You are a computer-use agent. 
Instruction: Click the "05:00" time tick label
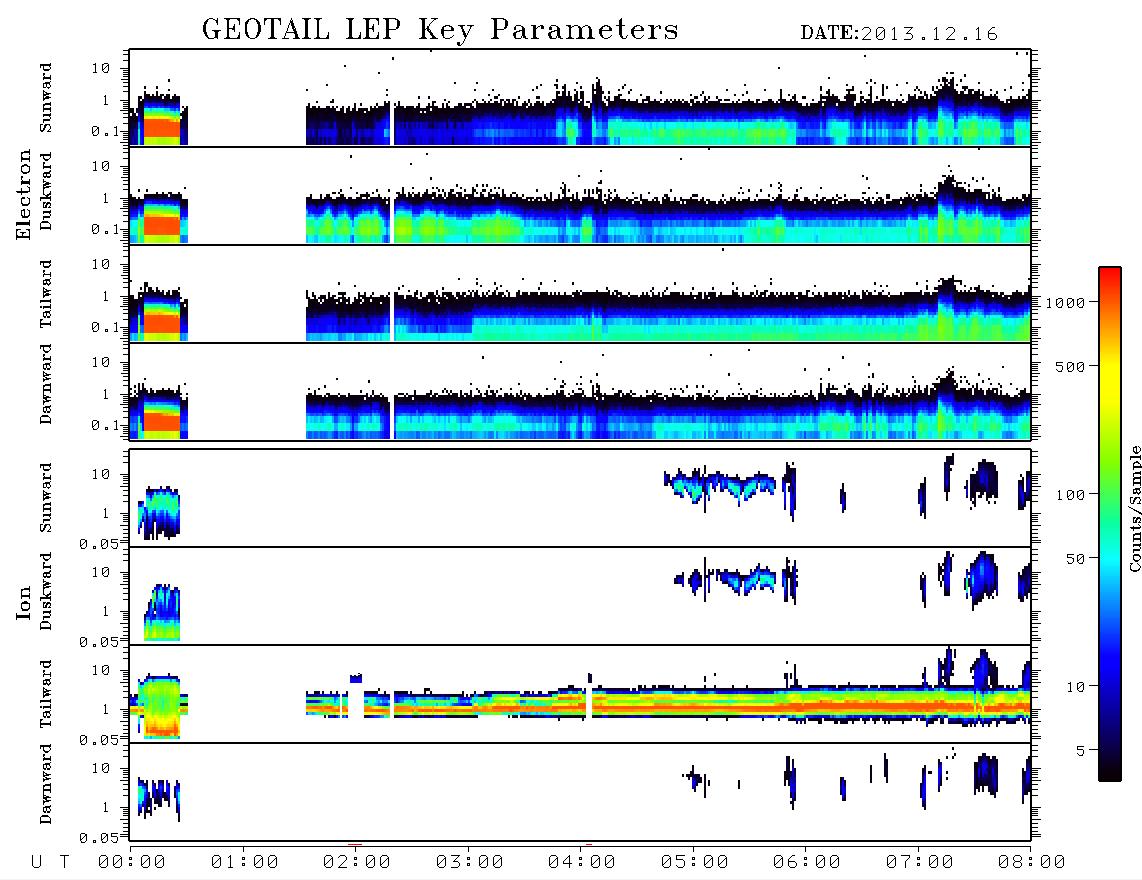694,862
